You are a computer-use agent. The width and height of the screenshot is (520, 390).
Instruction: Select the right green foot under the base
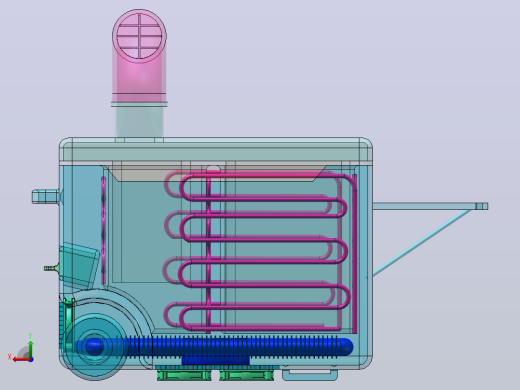(x=247, y=375)
